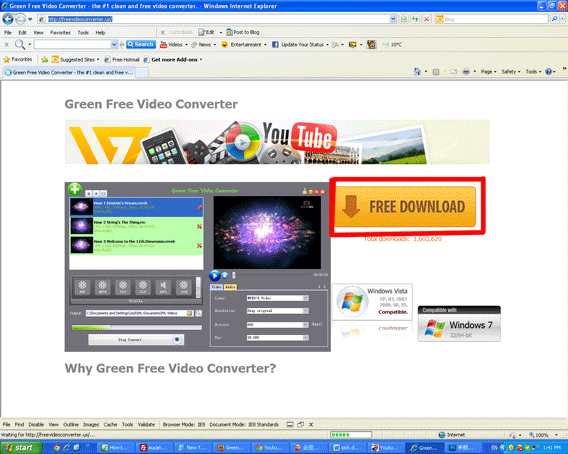The image size is (568, 454).
Task: Expand the dropdown arrow beside the toolbar Edit button
Action: pyautogui.click(x=221, y=32)
